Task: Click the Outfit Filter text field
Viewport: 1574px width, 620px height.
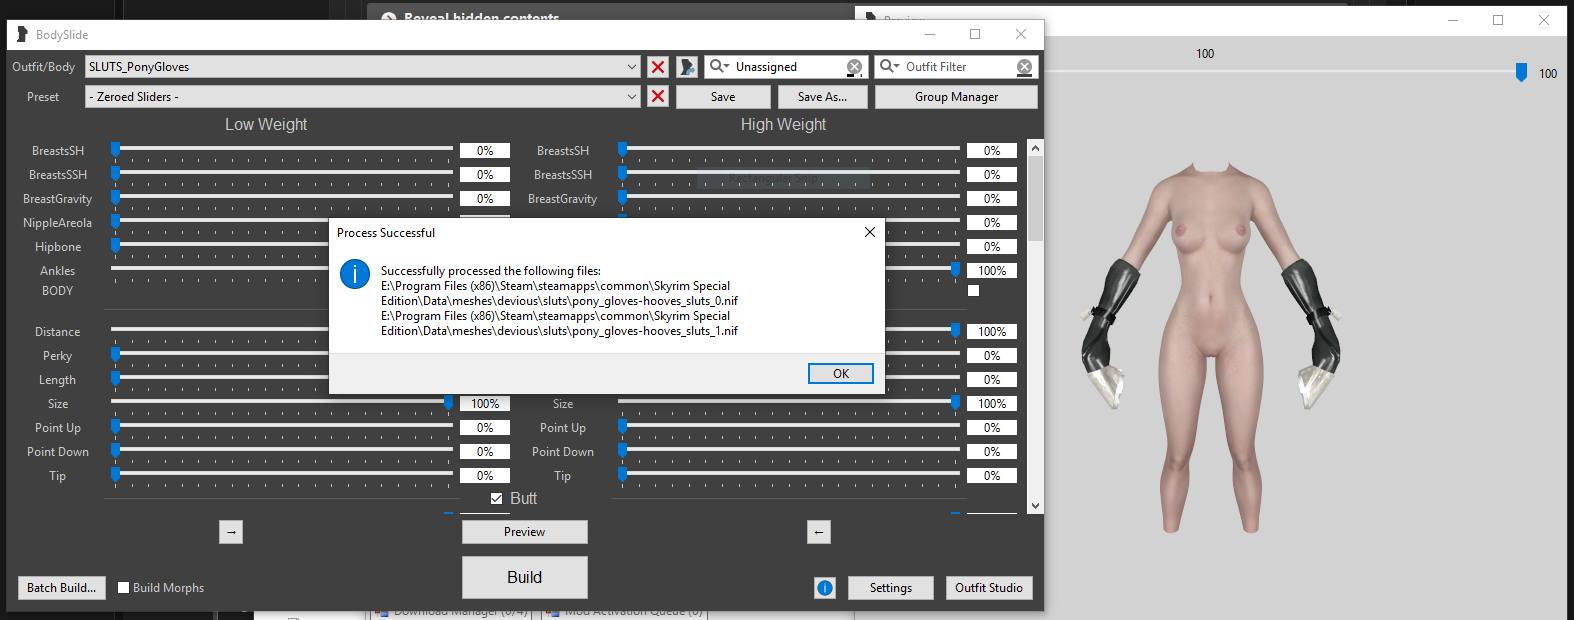Action: [x=958, y=67]
